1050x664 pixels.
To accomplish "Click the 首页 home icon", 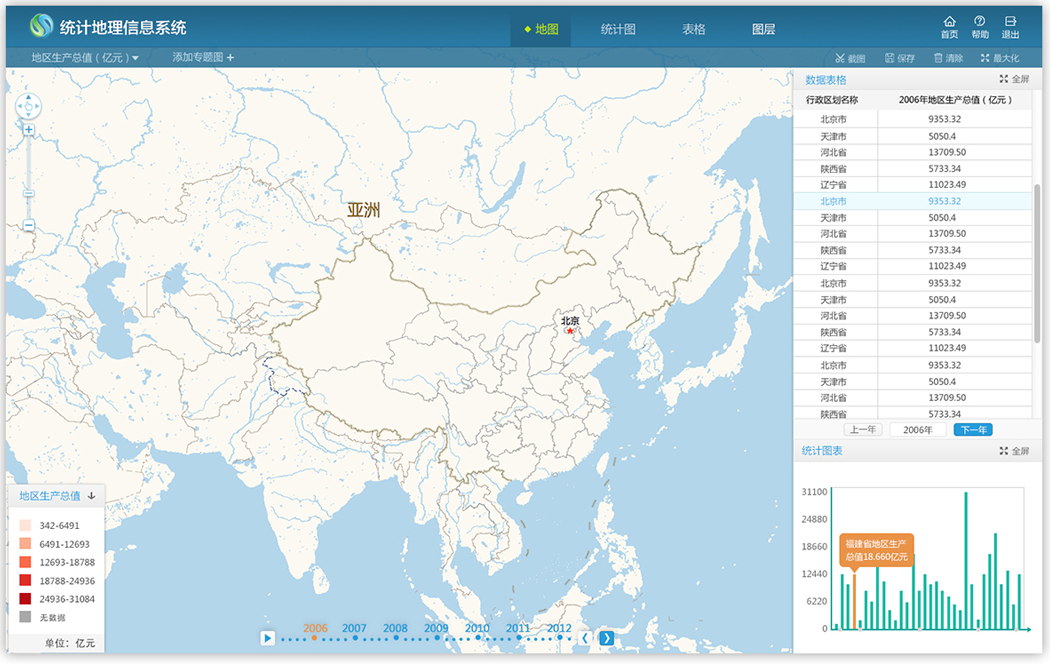I will pyautogui.click(x=949, y=22).
